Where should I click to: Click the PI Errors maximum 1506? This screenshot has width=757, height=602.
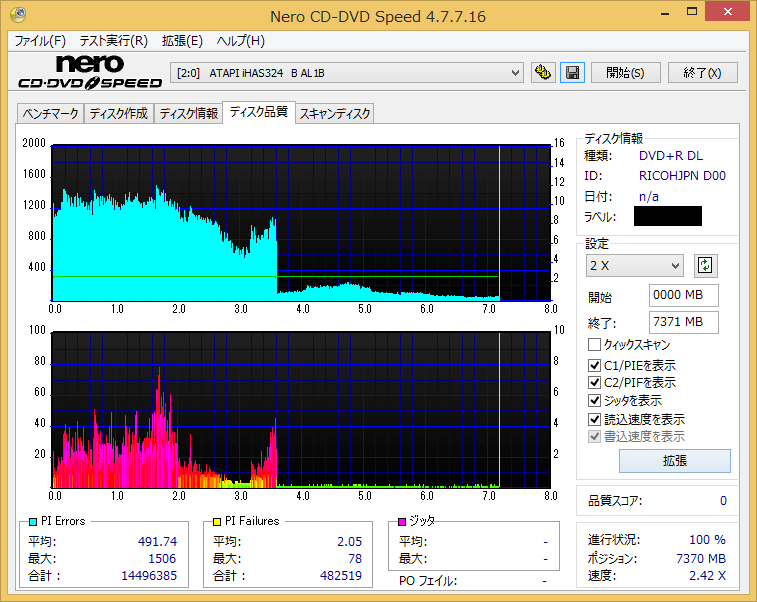[x=162, y=559]
